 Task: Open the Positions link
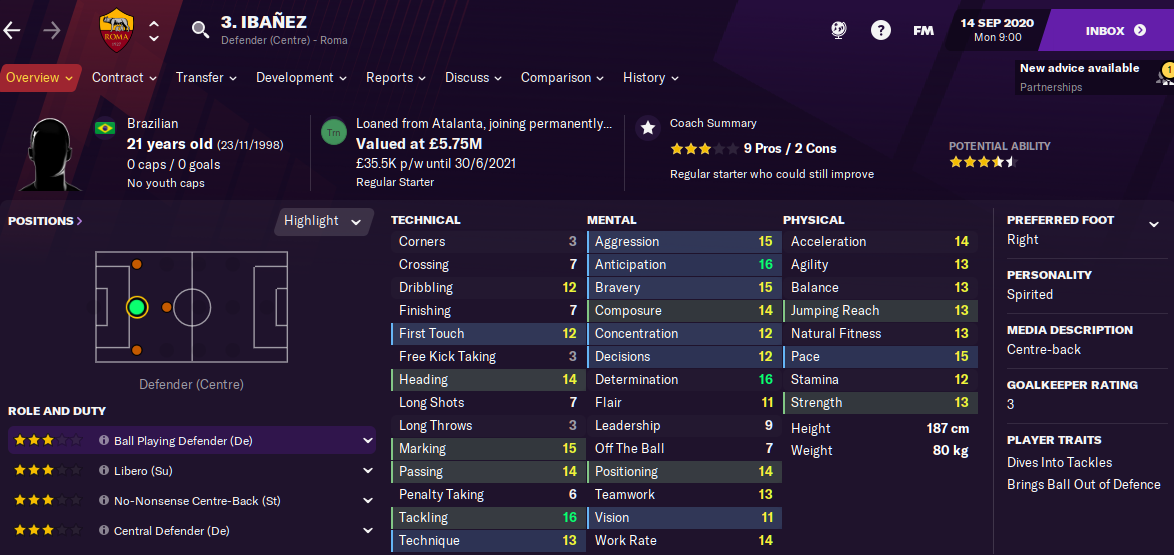click(45, 221)
